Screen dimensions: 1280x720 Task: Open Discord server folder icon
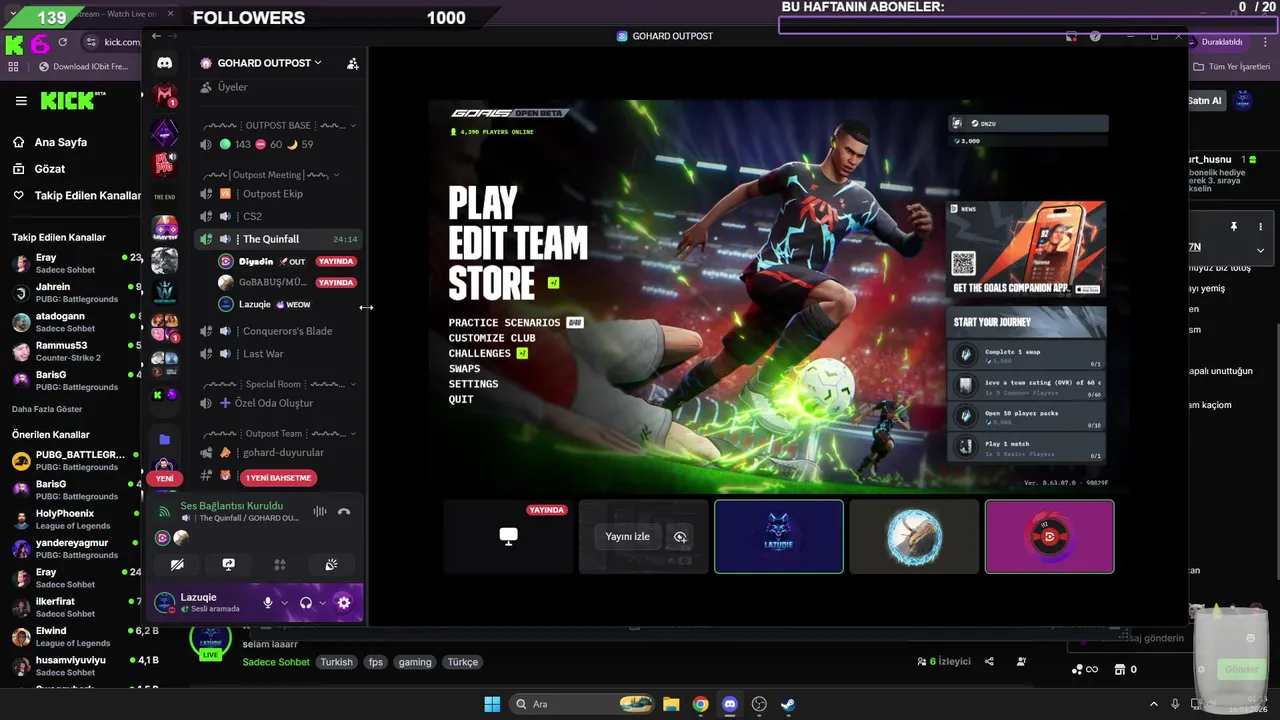point(165,439)
